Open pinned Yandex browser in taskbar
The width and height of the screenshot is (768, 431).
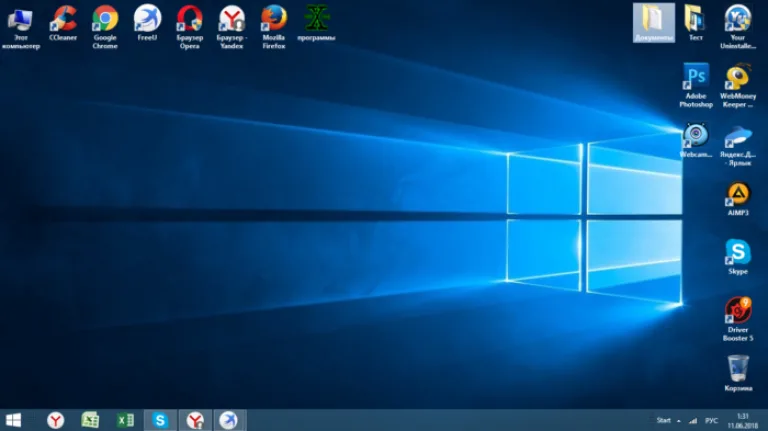(x=55, y=420)
